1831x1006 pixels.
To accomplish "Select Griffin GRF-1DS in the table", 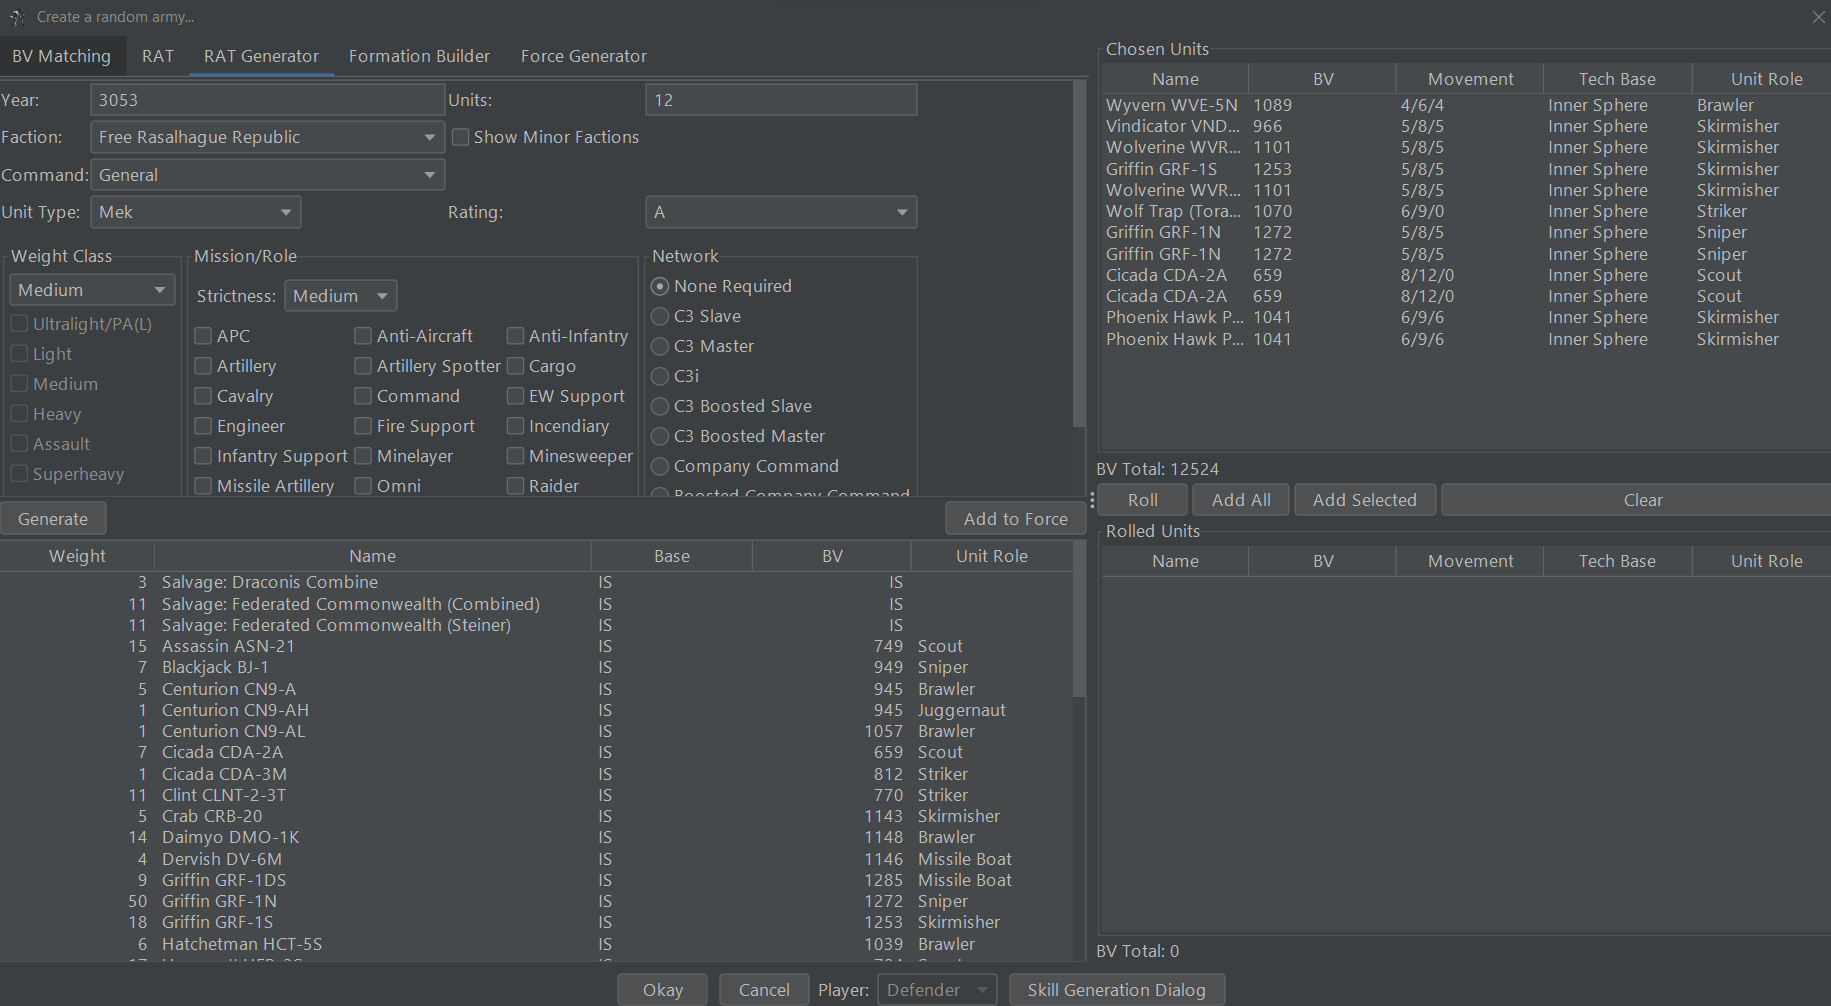I will coord(224,880).
